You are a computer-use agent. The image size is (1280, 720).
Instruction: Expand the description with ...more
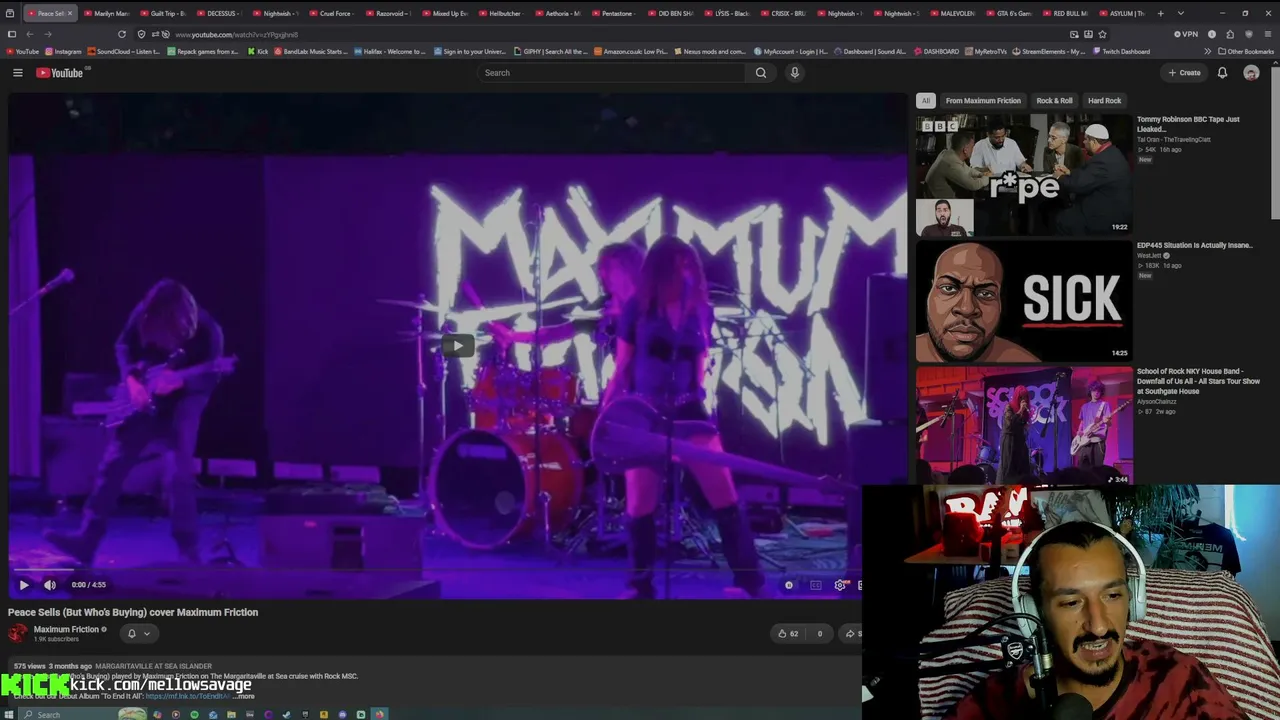point(245,696)
